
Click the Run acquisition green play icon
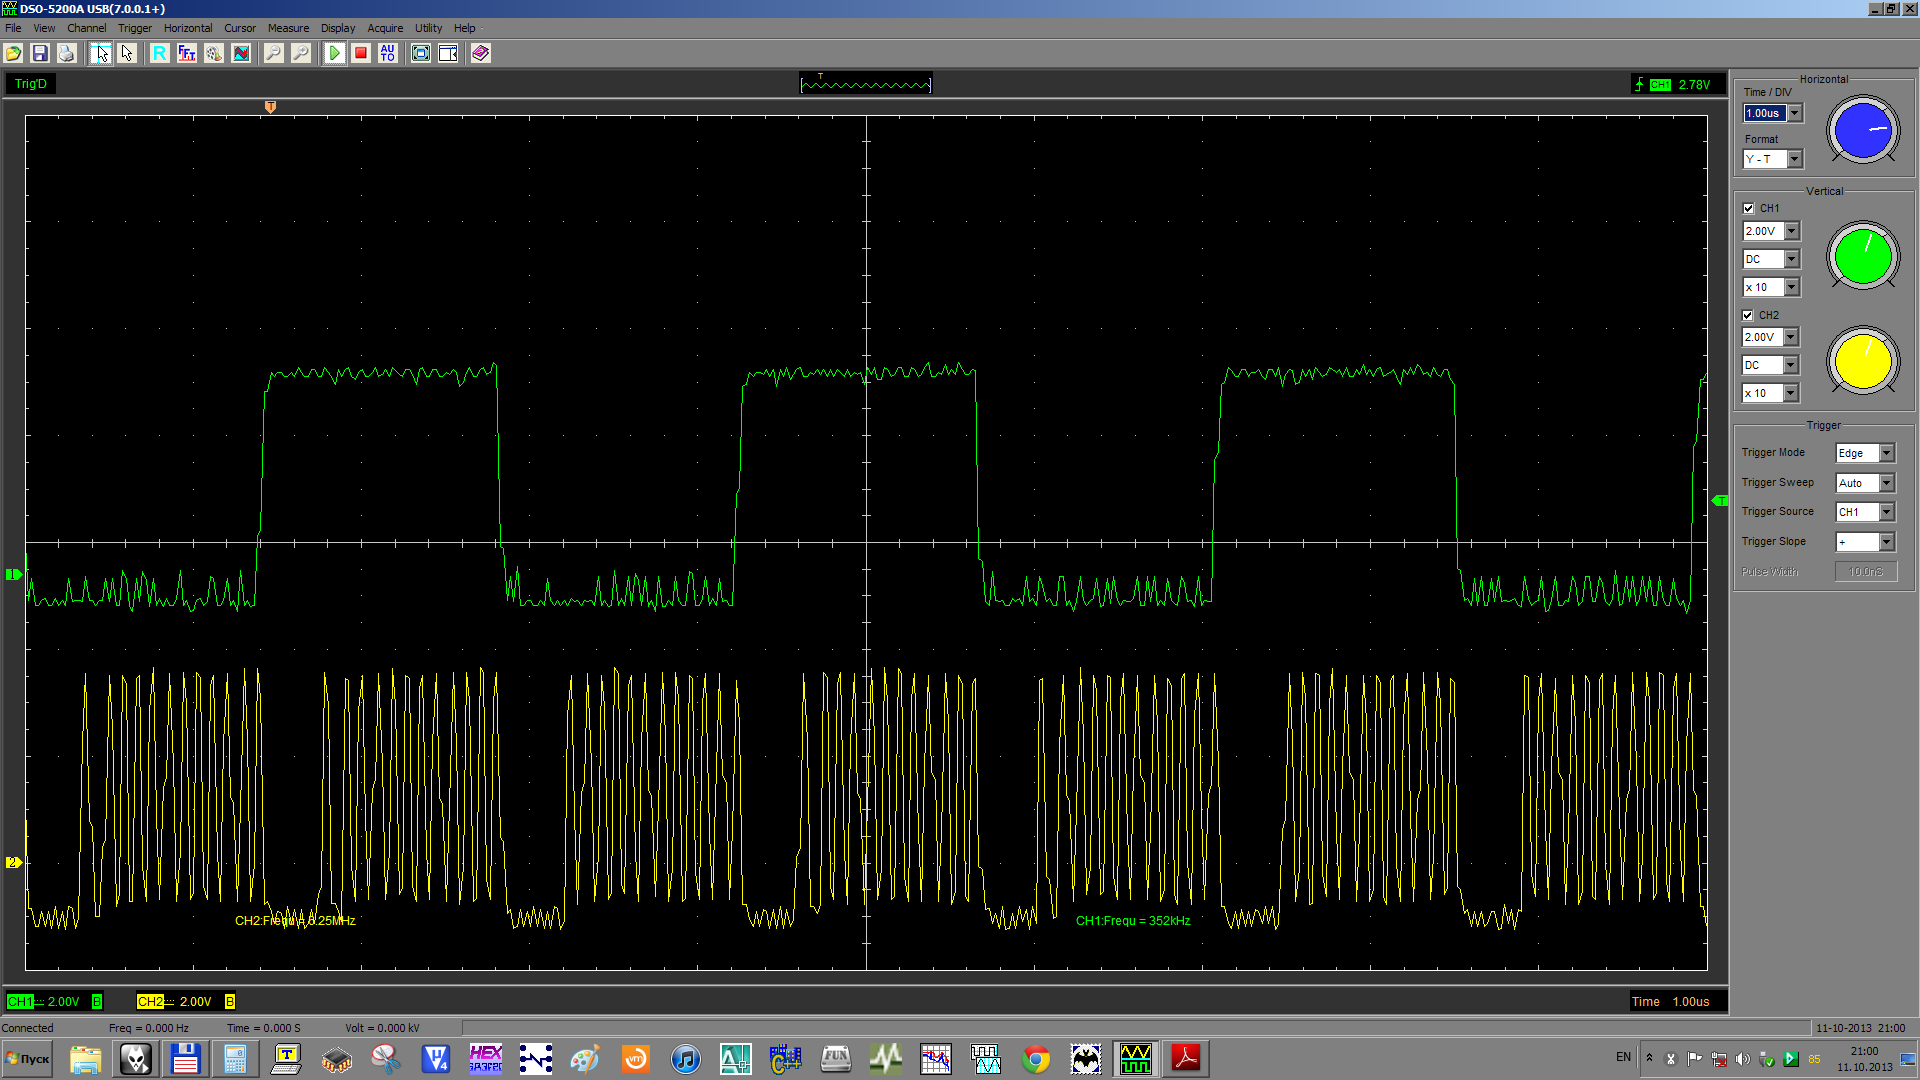[334, 53]
